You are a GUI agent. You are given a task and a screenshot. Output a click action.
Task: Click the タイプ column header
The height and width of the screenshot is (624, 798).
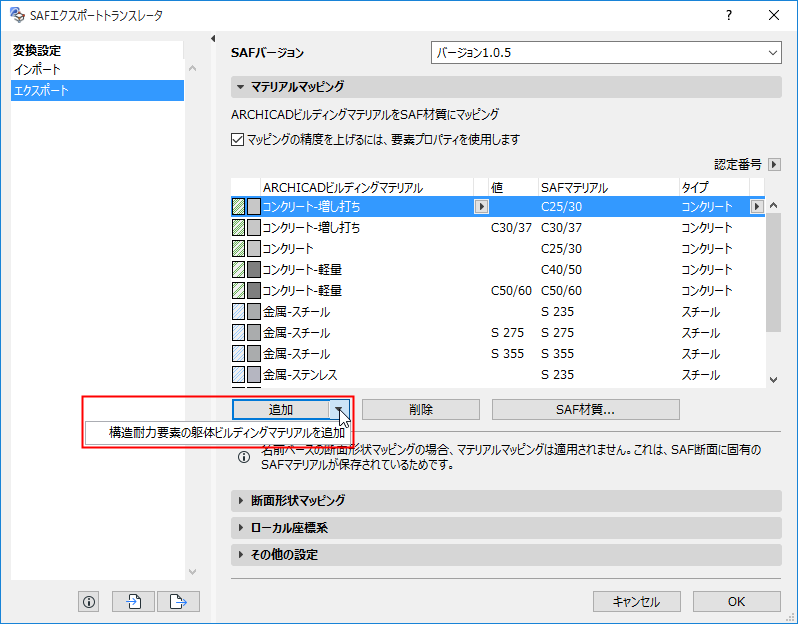tap(715, 187)
